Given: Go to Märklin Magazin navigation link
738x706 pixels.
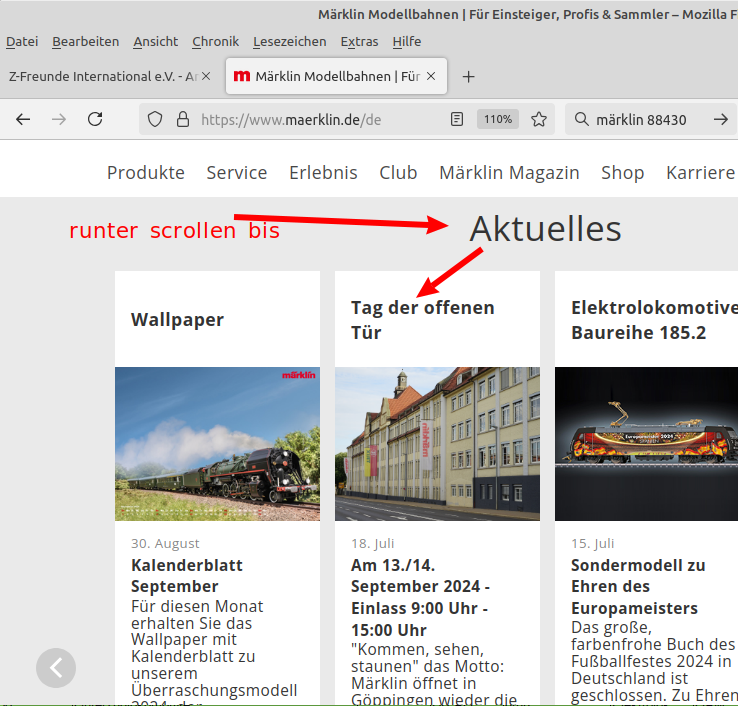Looking at the screenshot, I should pyautogui.click(x=509, y=172).
